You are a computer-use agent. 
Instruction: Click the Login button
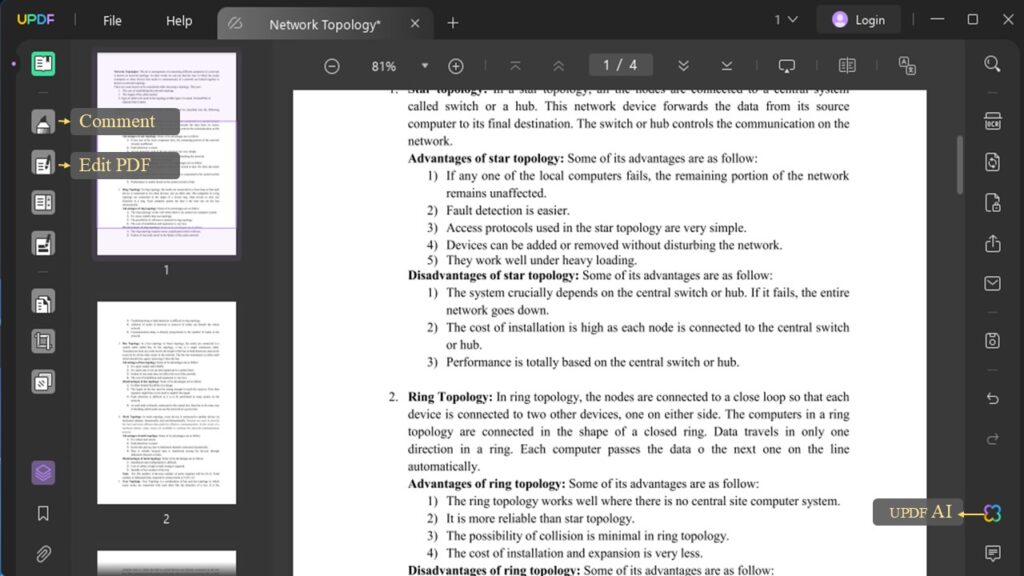tap(859, 20)
